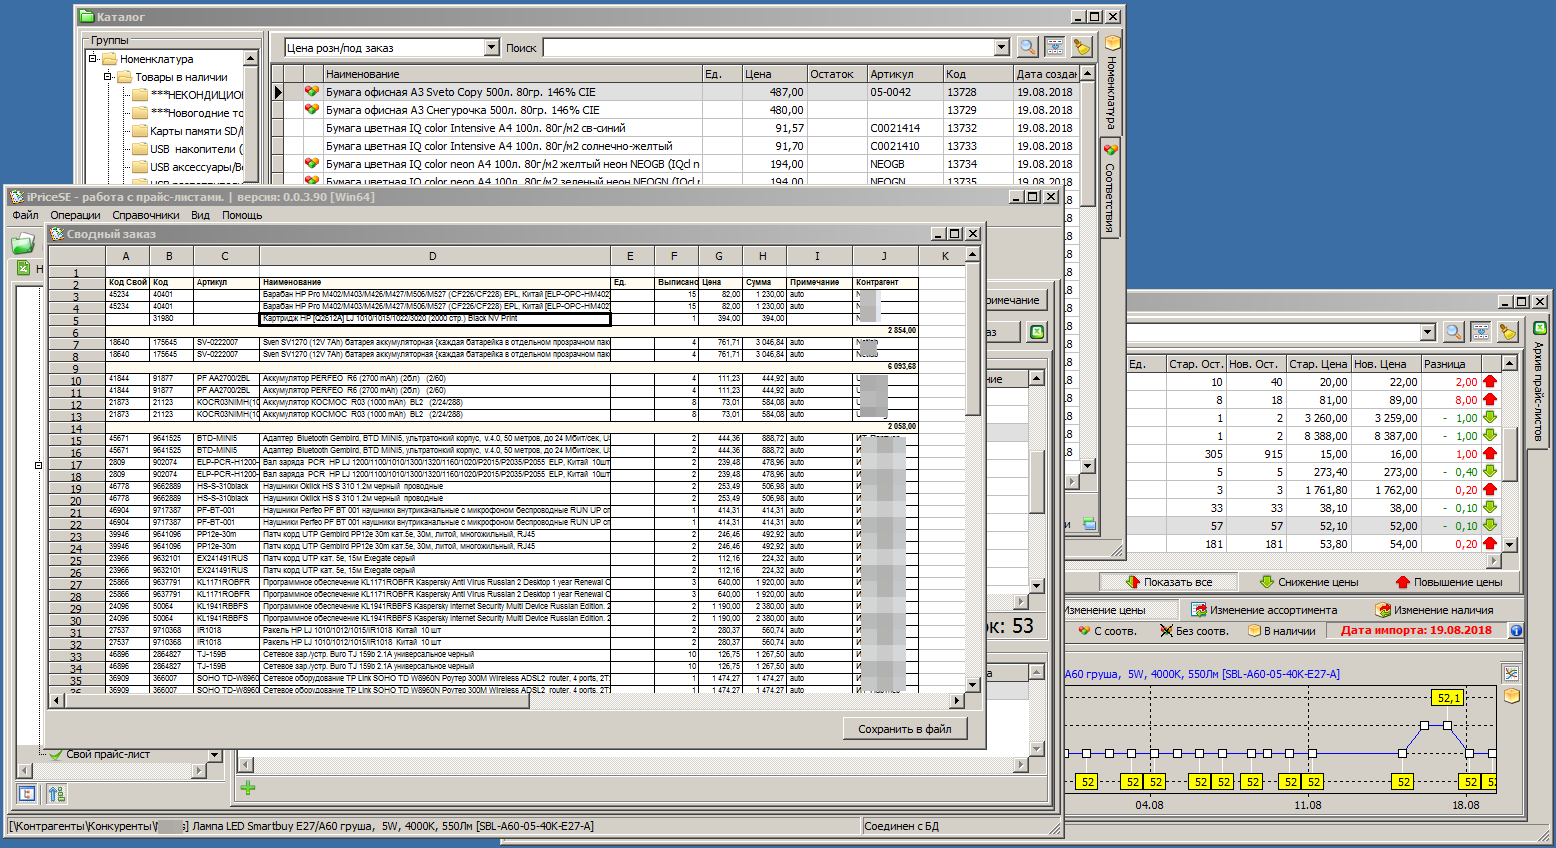Switch to the Изменение ассортимента tab

[x=1264, y=610]
